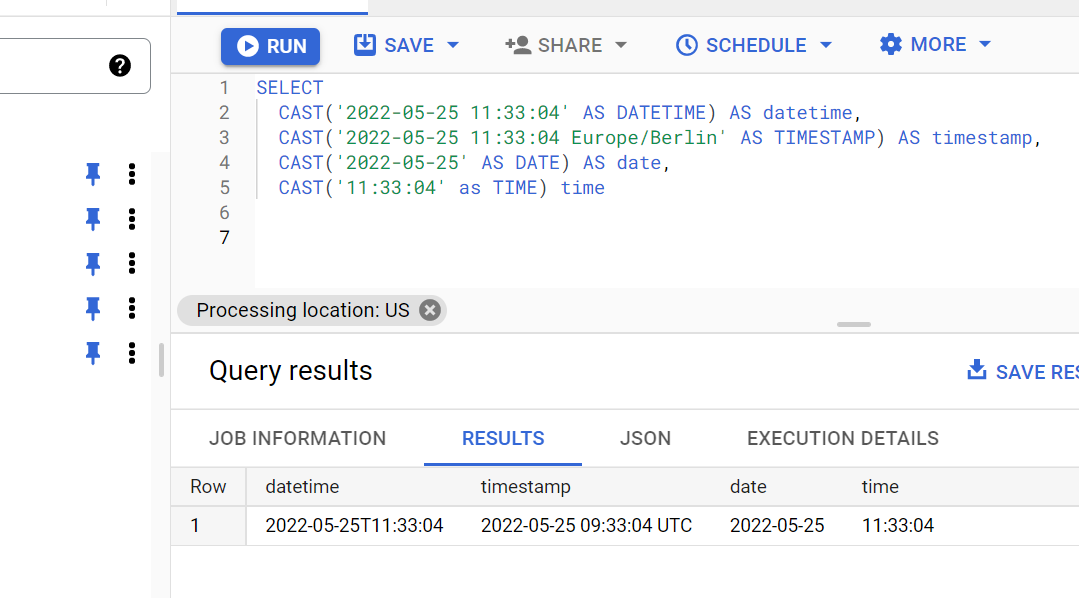Image resolution: width=1079 pixels, height=598 pixels.
Task: Open the third sidebar three-dot menu
Action: click(x=132, y=264)
